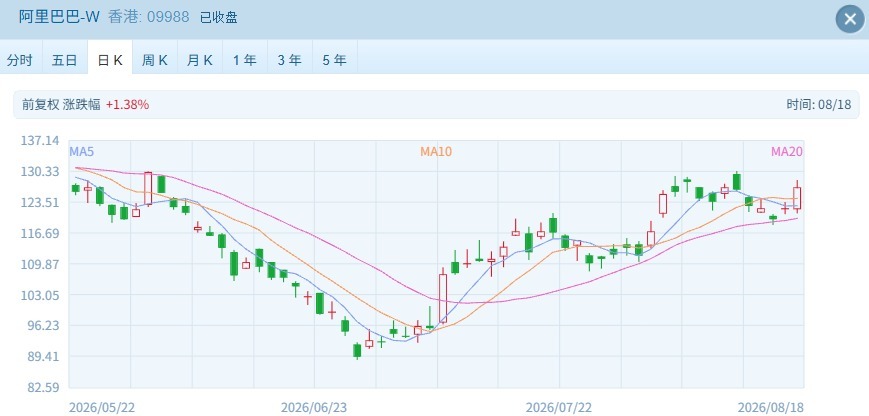
Task: Click the 109.87 price axis label
Action: (x=39, y=264)
